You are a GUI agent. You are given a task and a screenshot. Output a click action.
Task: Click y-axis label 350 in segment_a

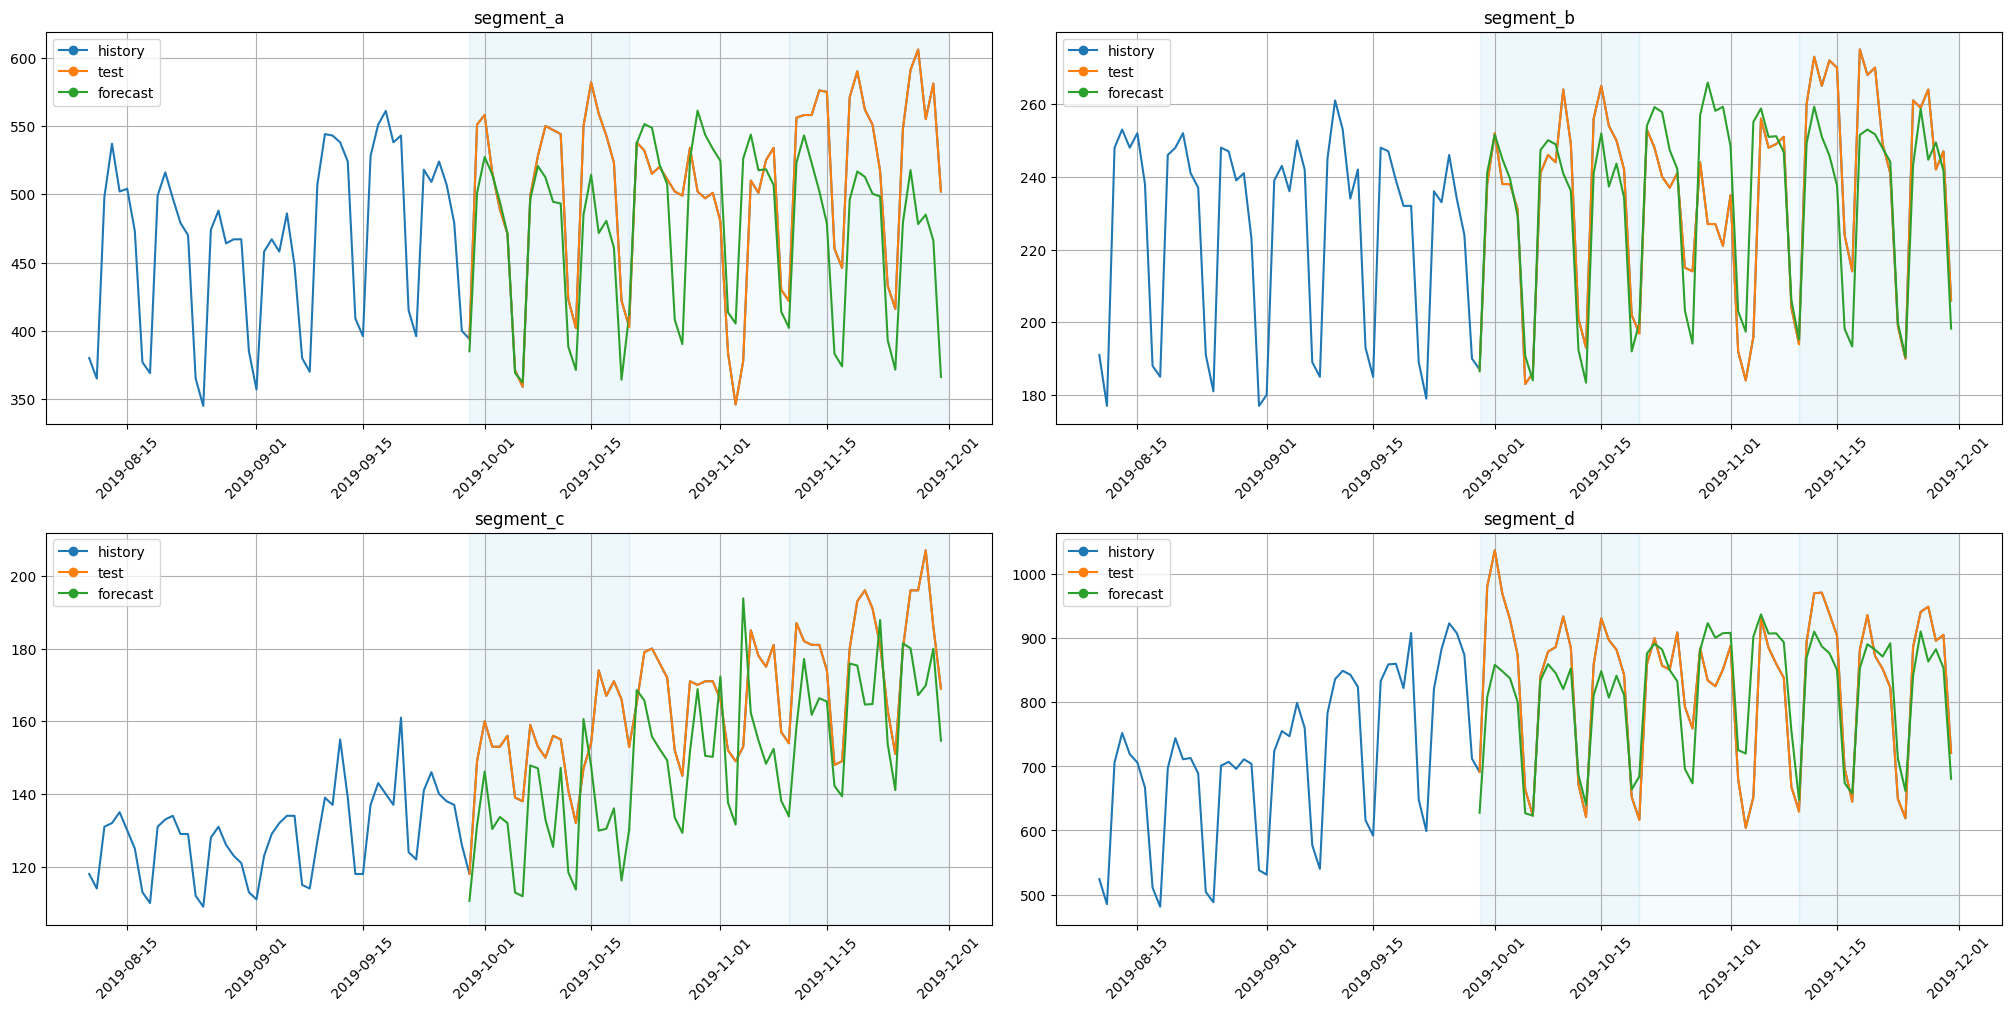pos(26,400)
